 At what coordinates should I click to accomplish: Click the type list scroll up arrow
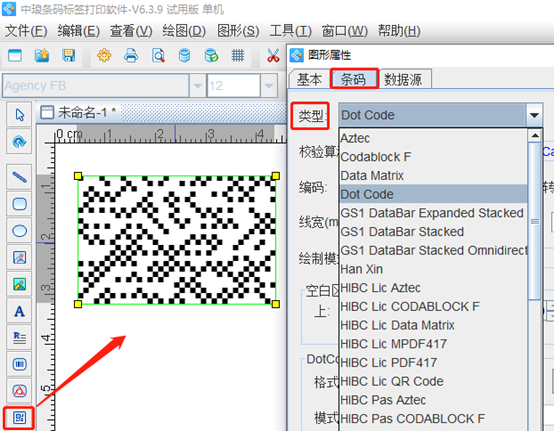[x=535, y=136]
